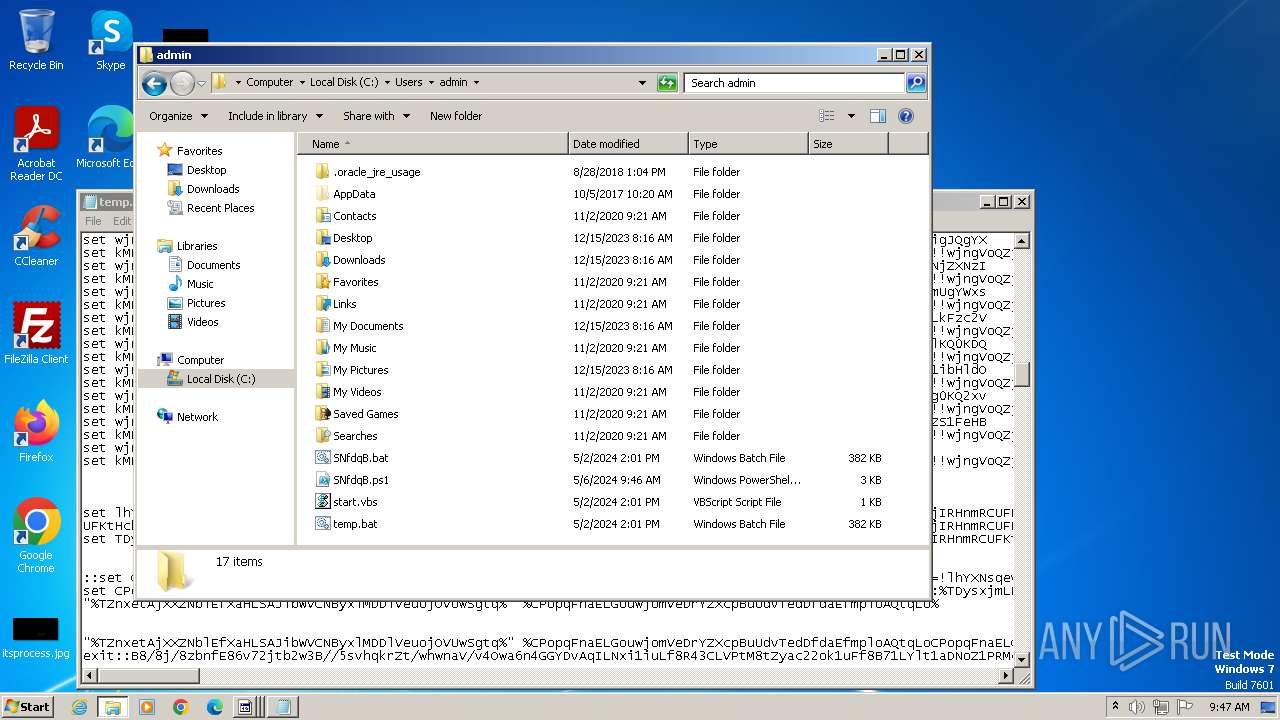1280x720 pixels.
Task: Select the Searches folder
Action: coord(355,436)
